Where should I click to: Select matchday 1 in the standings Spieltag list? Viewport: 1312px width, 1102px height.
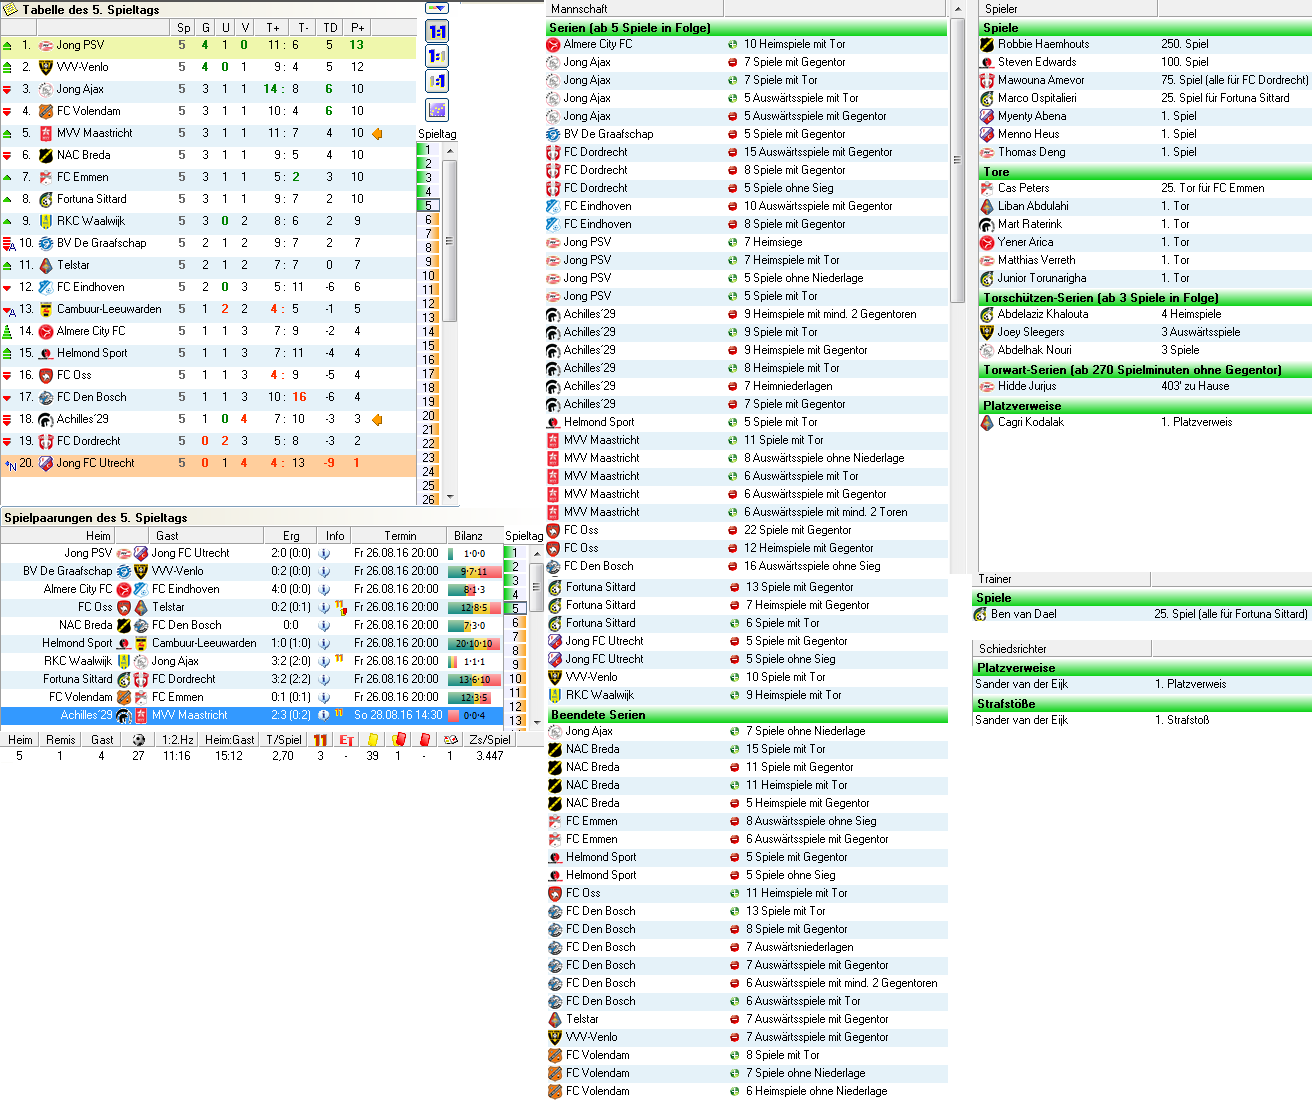[428, 150]
